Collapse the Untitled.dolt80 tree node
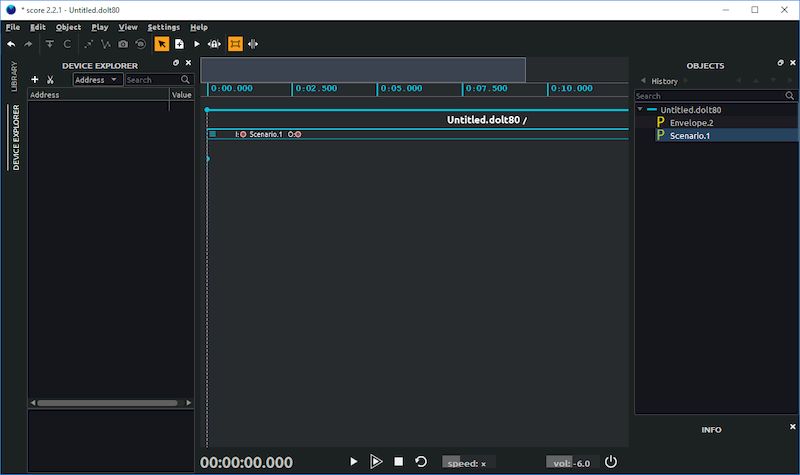This screenshot has height=475, width=800. (640, 110)
